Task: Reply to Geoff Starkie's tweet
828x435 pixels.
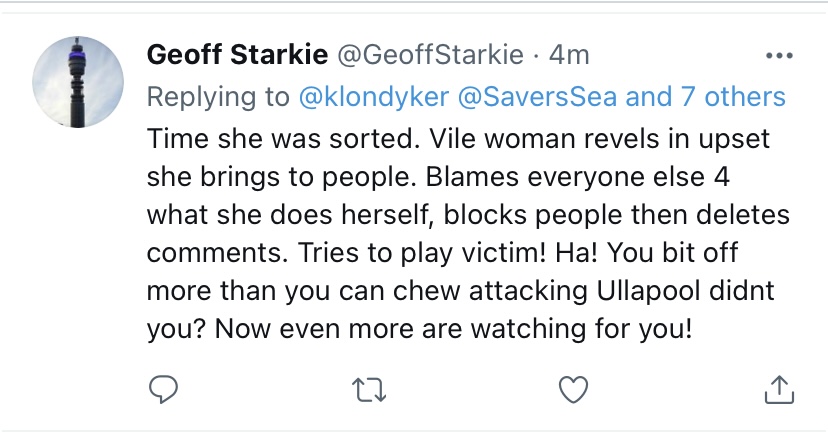Action: [162, 390]
